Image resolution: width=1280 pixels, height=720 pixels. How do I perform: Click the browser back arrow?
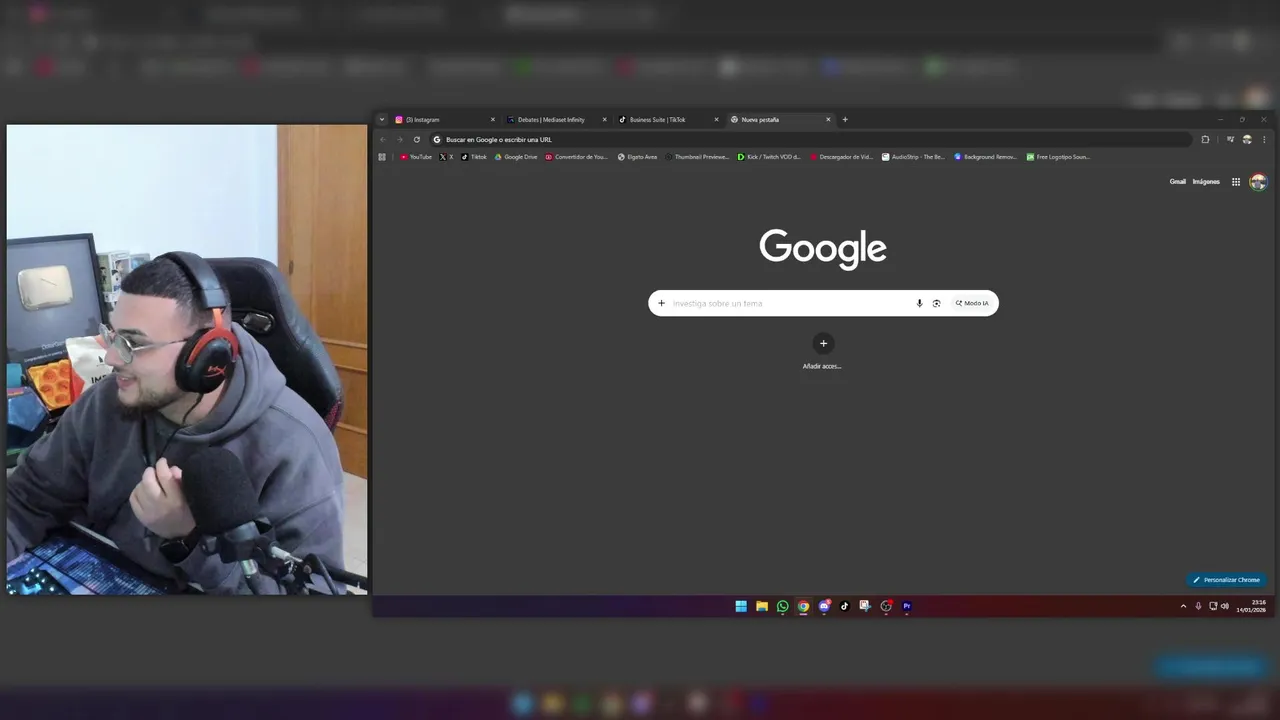click(x=383, y=139)
